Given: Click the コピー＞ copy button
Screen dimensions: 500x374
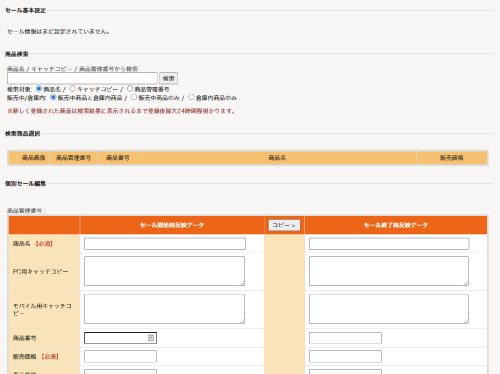Looking at the screenshot, I should click(284, 225).
